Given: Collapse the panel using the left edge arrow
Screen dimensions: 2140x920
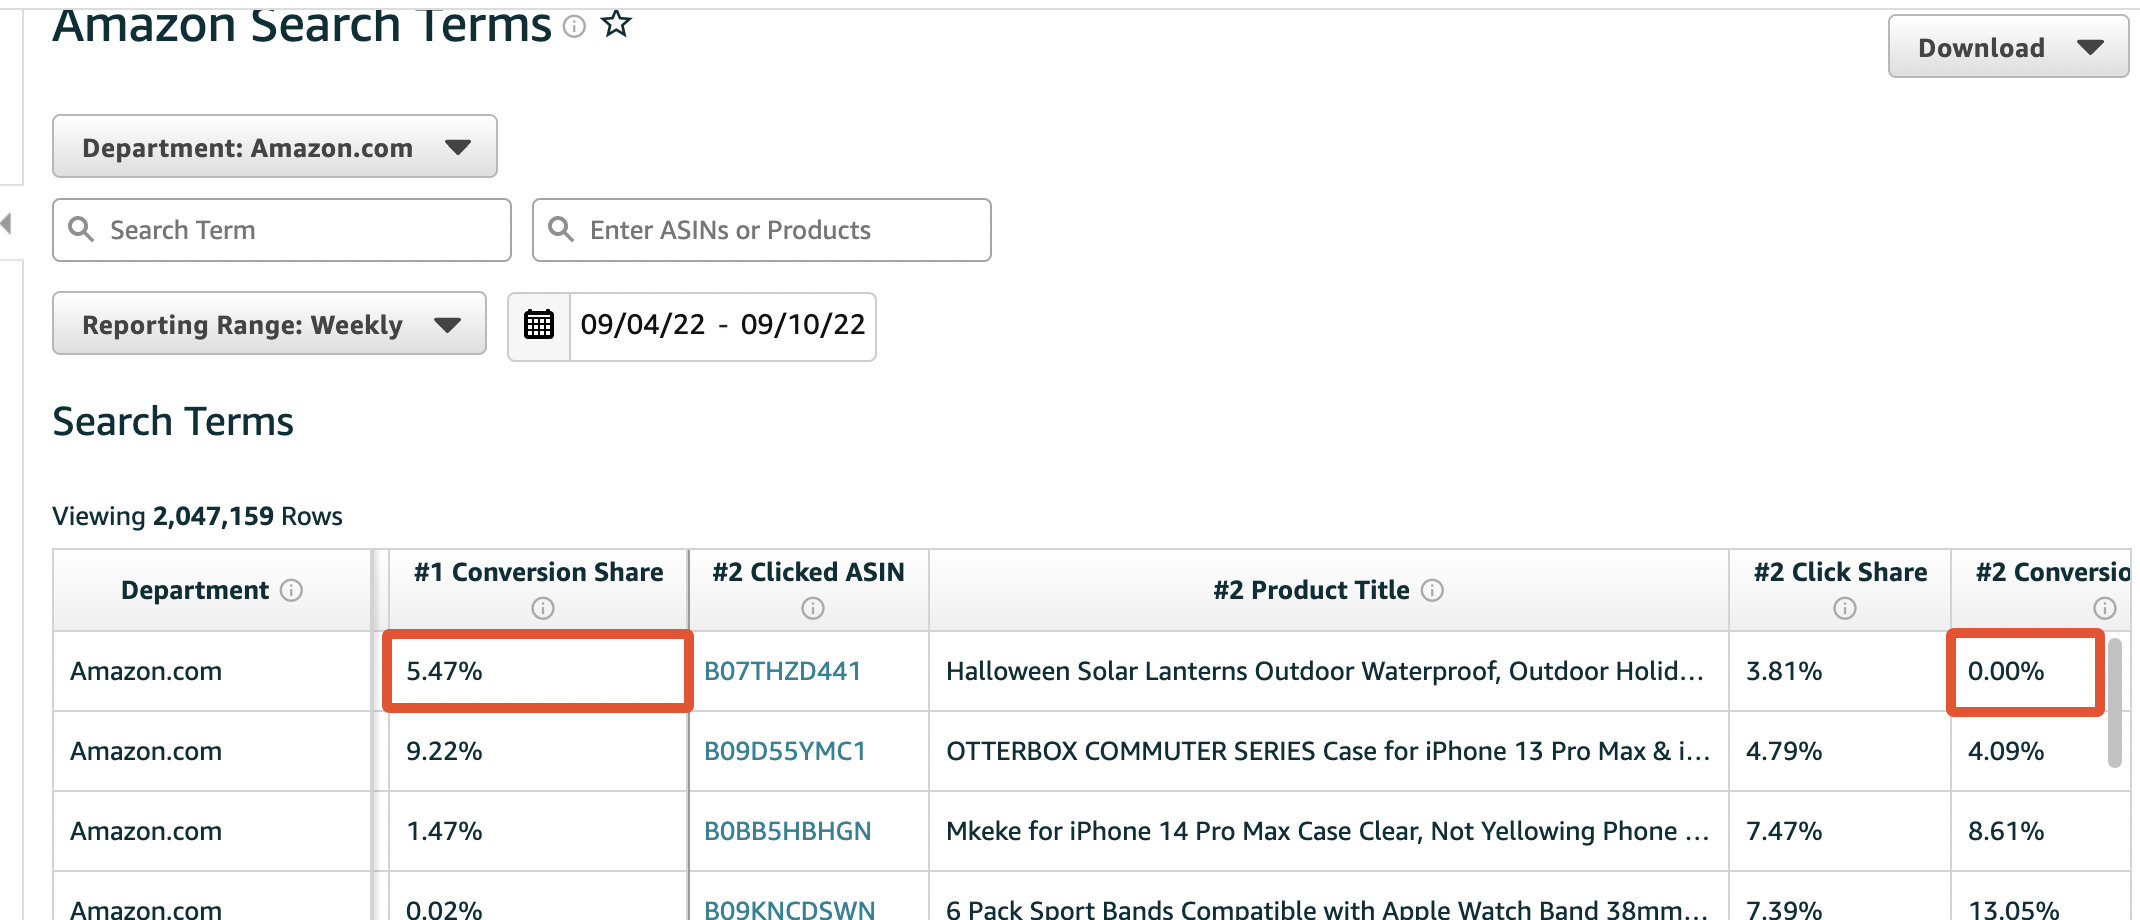Looking at the screenshot, I should 7,222.
